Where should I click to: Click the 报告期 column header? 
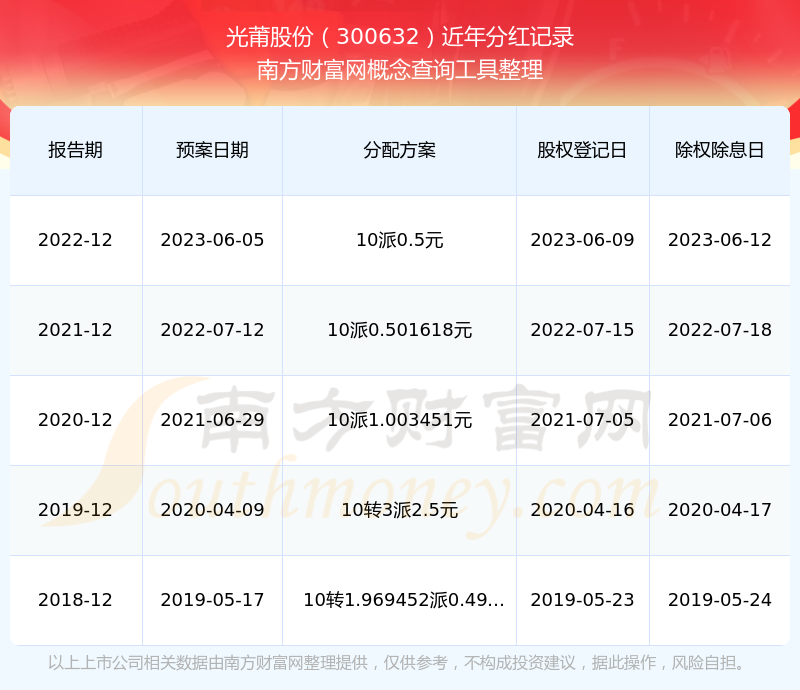click(76, 150)
